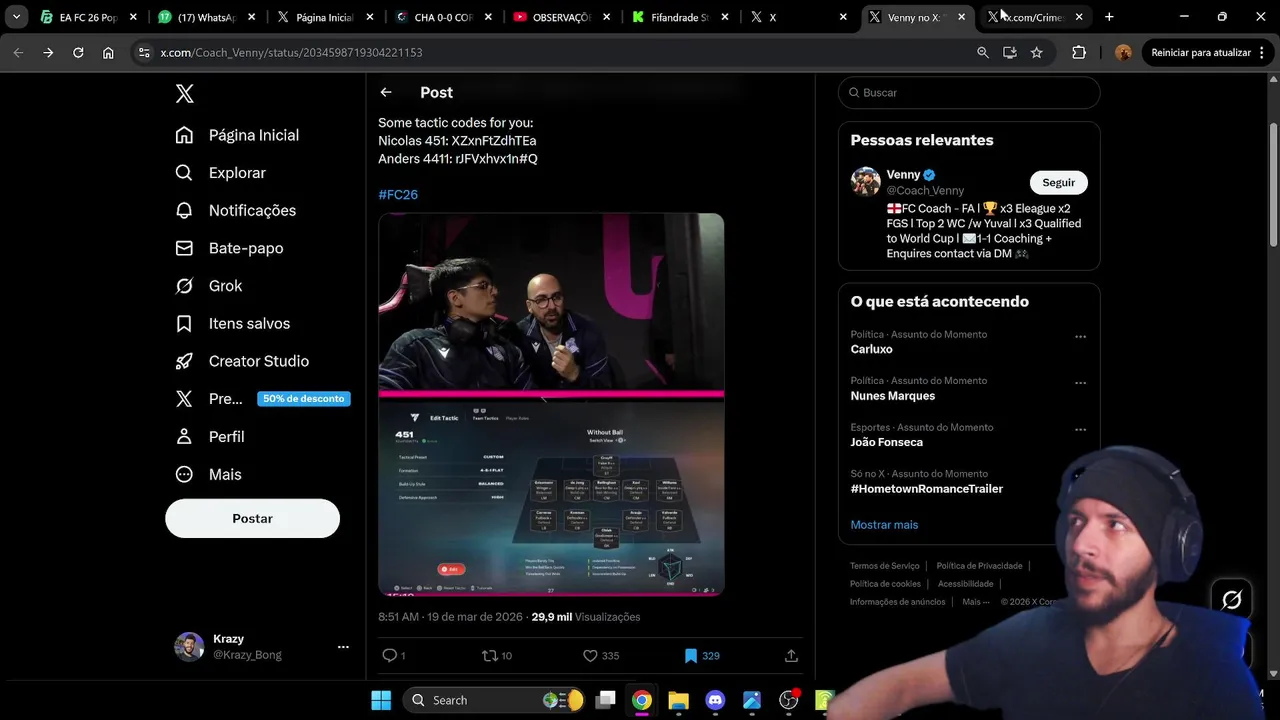This screenshot has width=1280, height=720.
Task: Click @Coach_Venny handle
Action: click(925, 190)
